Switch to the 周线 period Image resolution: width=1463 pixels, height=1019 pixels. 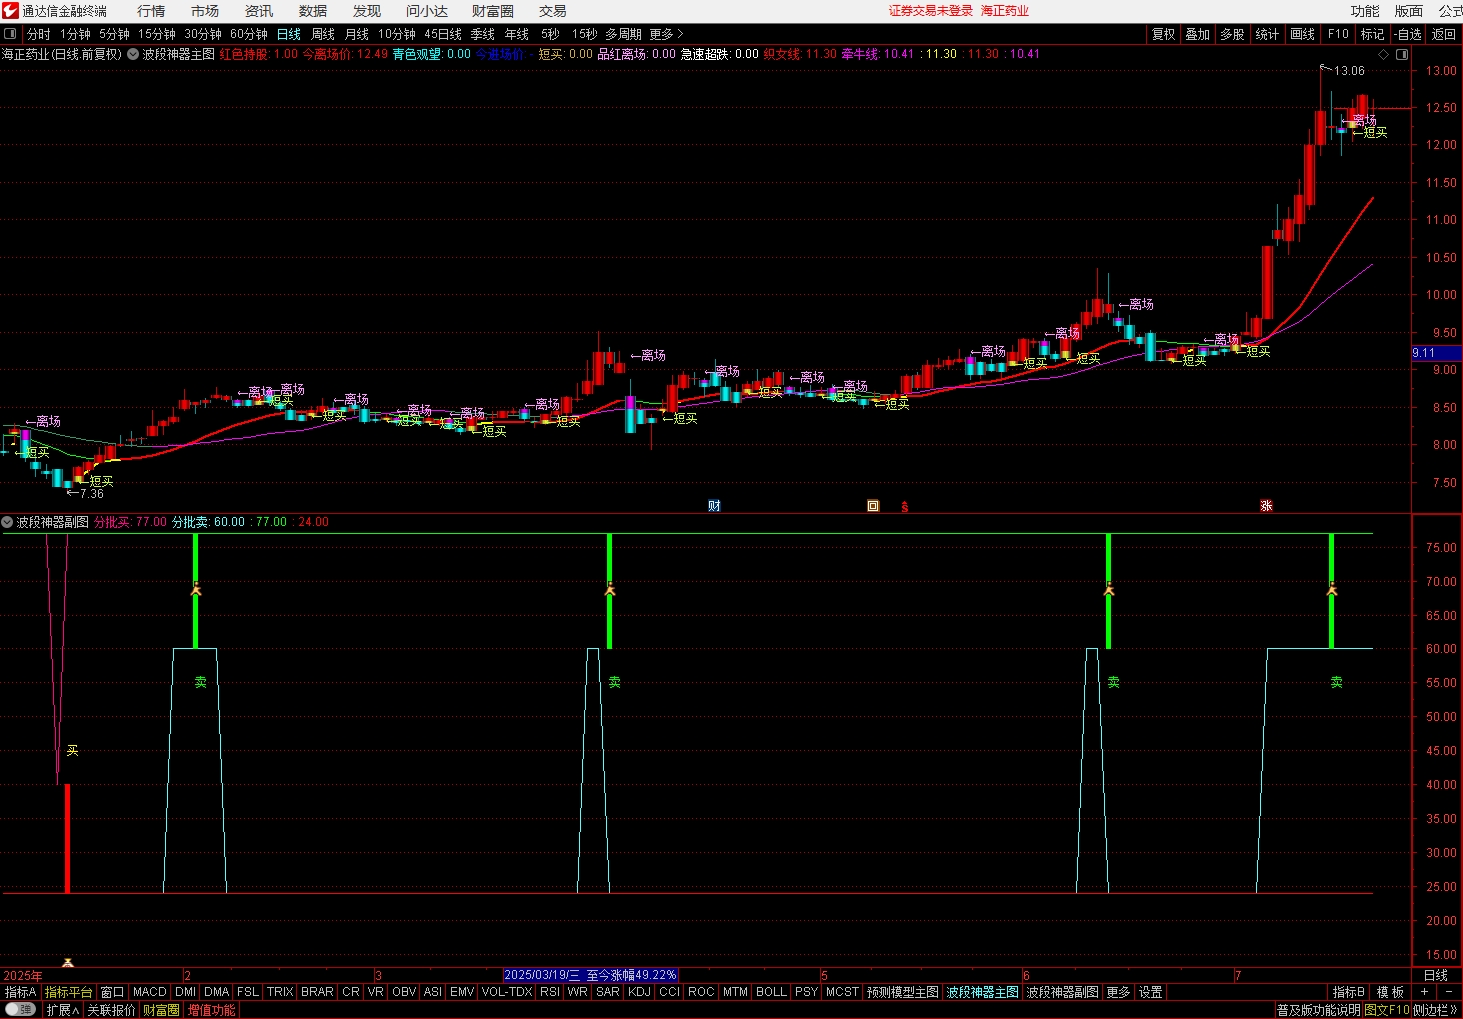click(323, 34)
